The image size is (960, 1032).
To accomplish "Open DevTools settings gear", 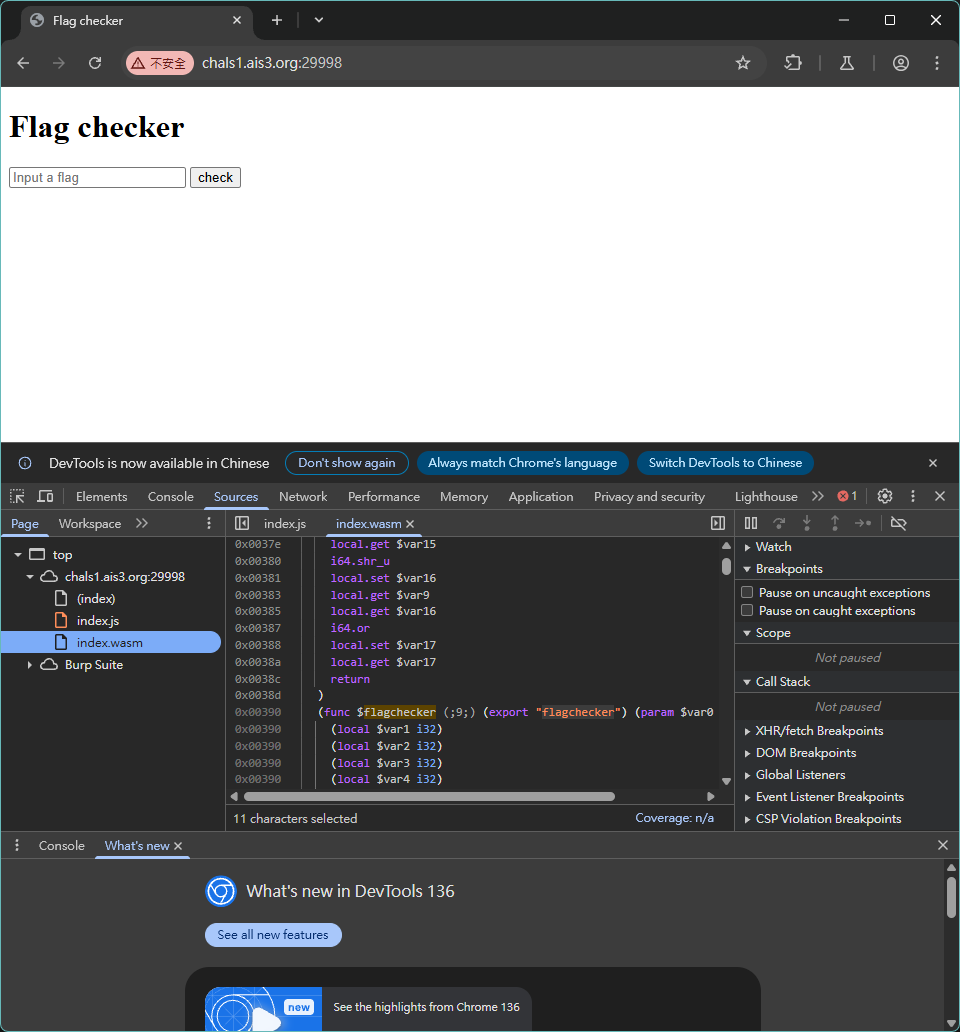I will [884, 496].
